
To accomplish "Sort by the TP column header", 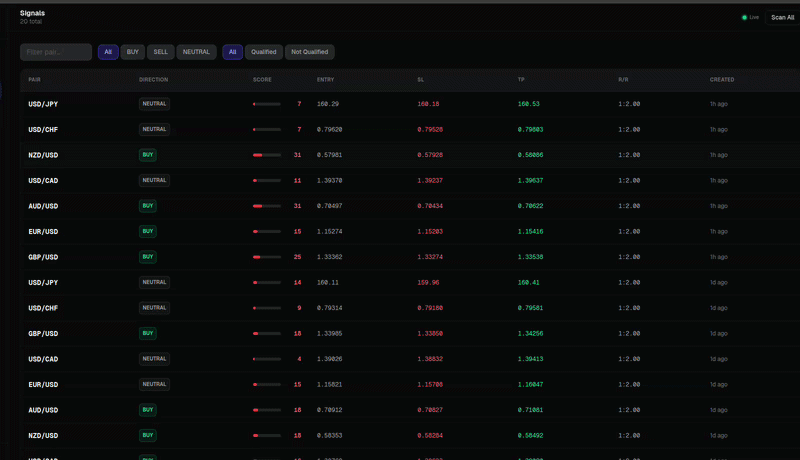I will [521, 80].
